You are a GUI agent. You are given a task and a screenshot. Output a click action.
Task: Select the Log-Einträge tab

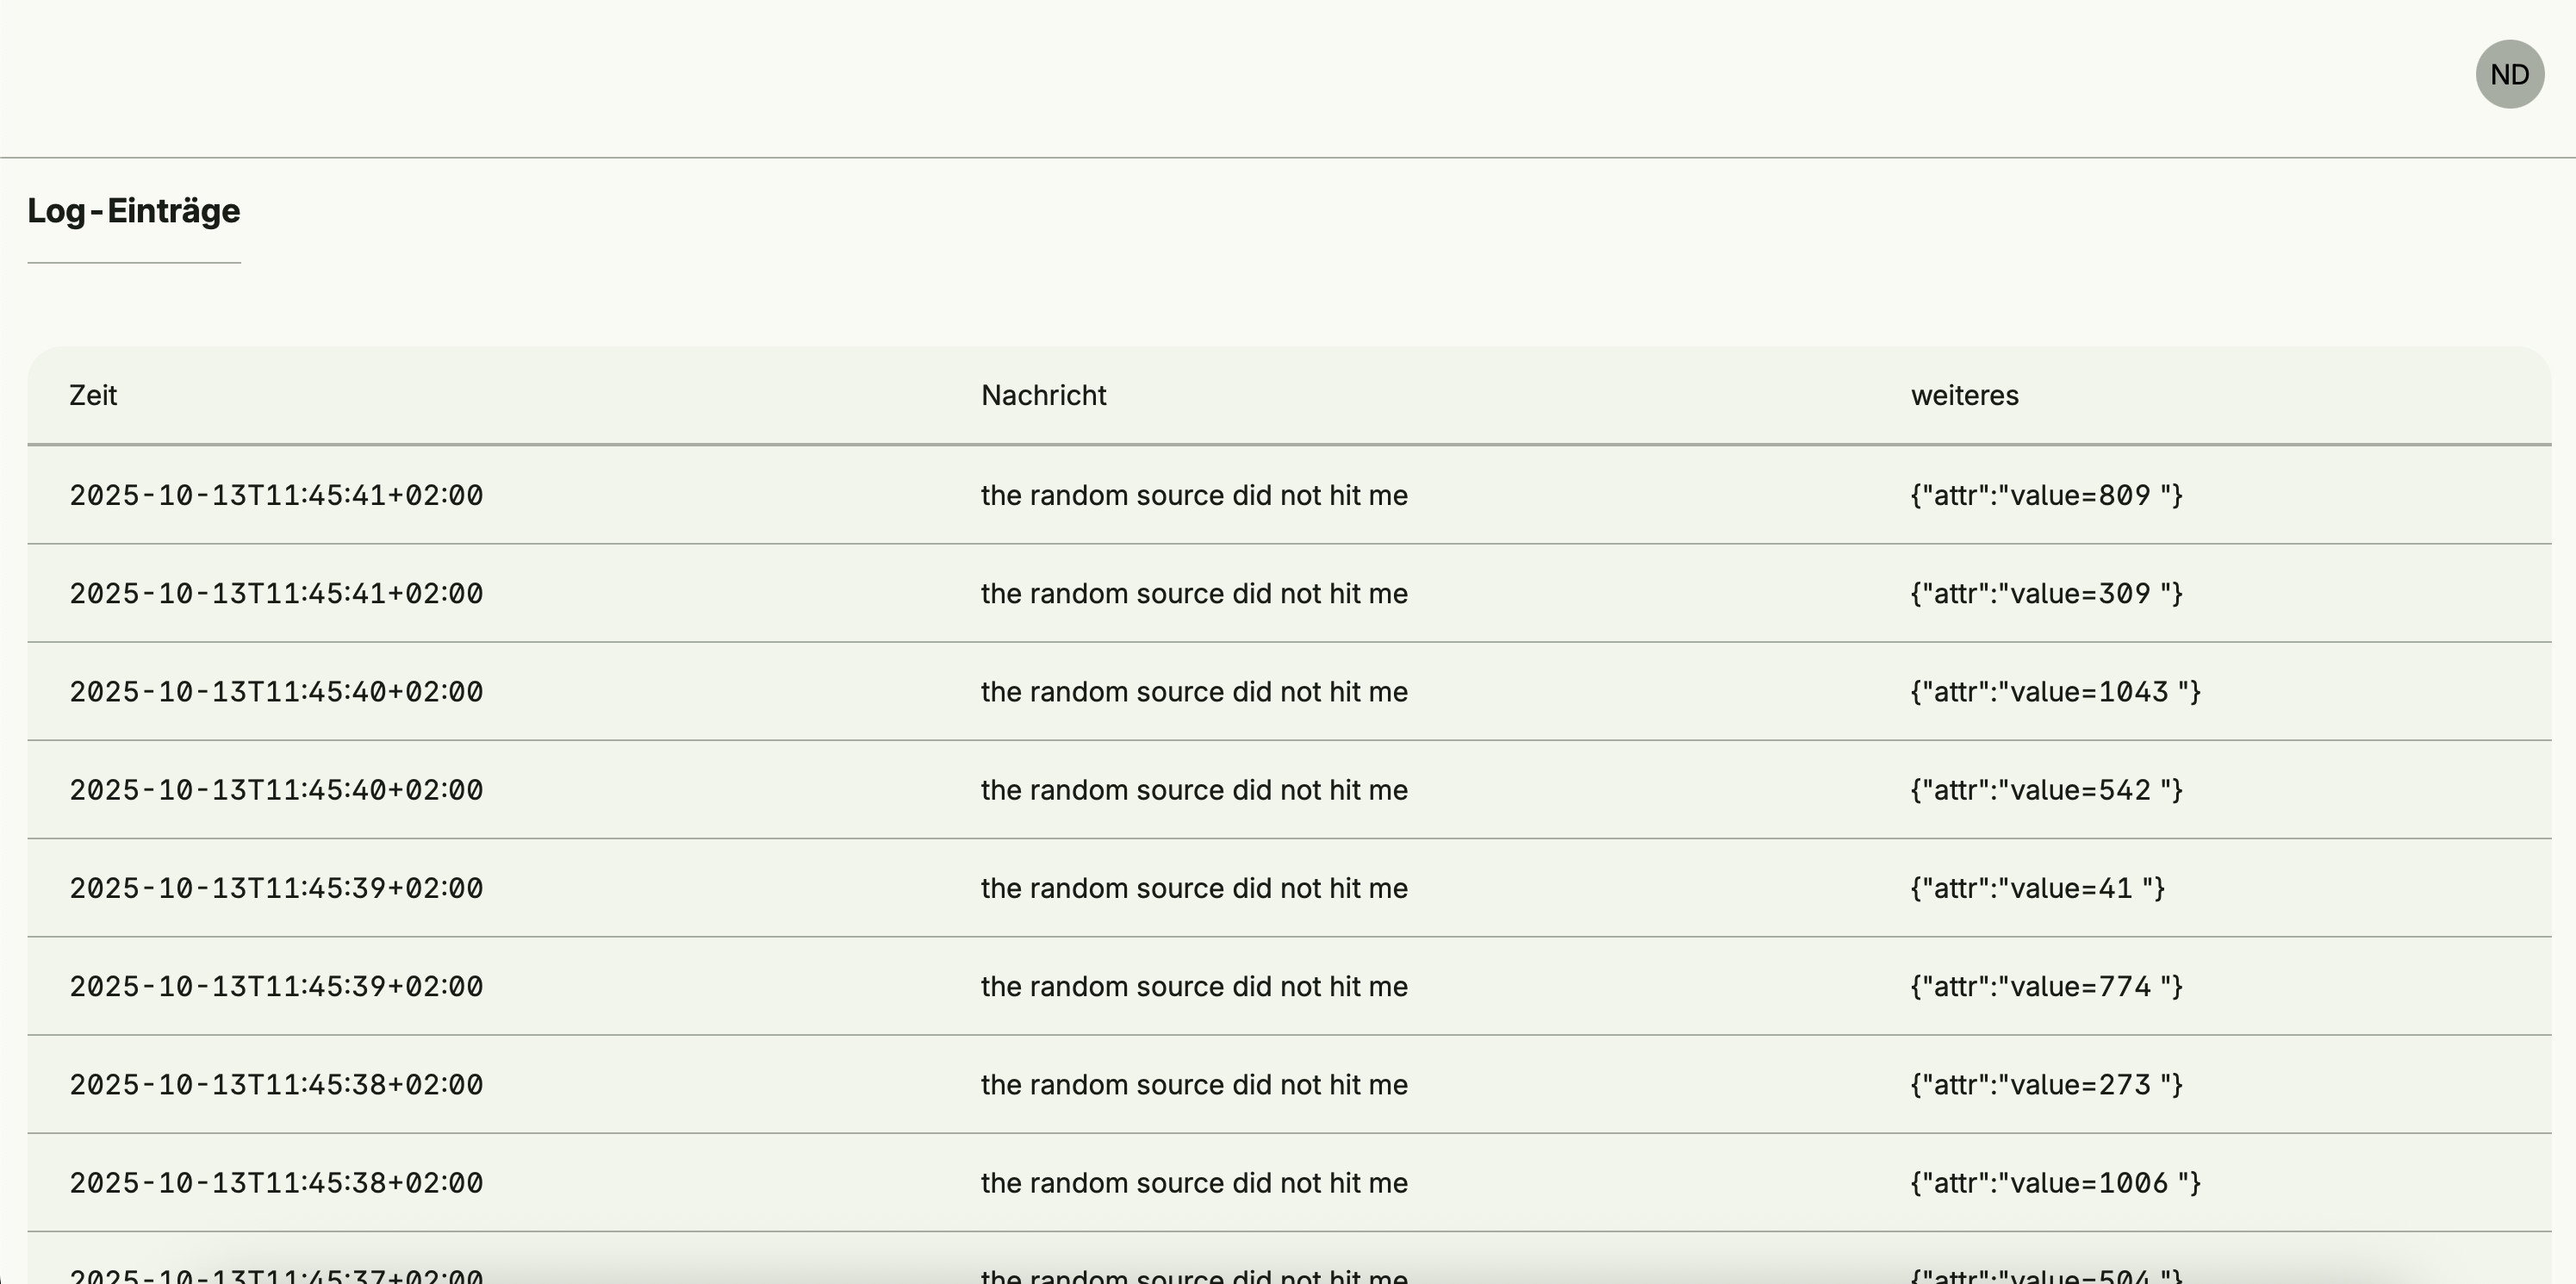(134, 211)
